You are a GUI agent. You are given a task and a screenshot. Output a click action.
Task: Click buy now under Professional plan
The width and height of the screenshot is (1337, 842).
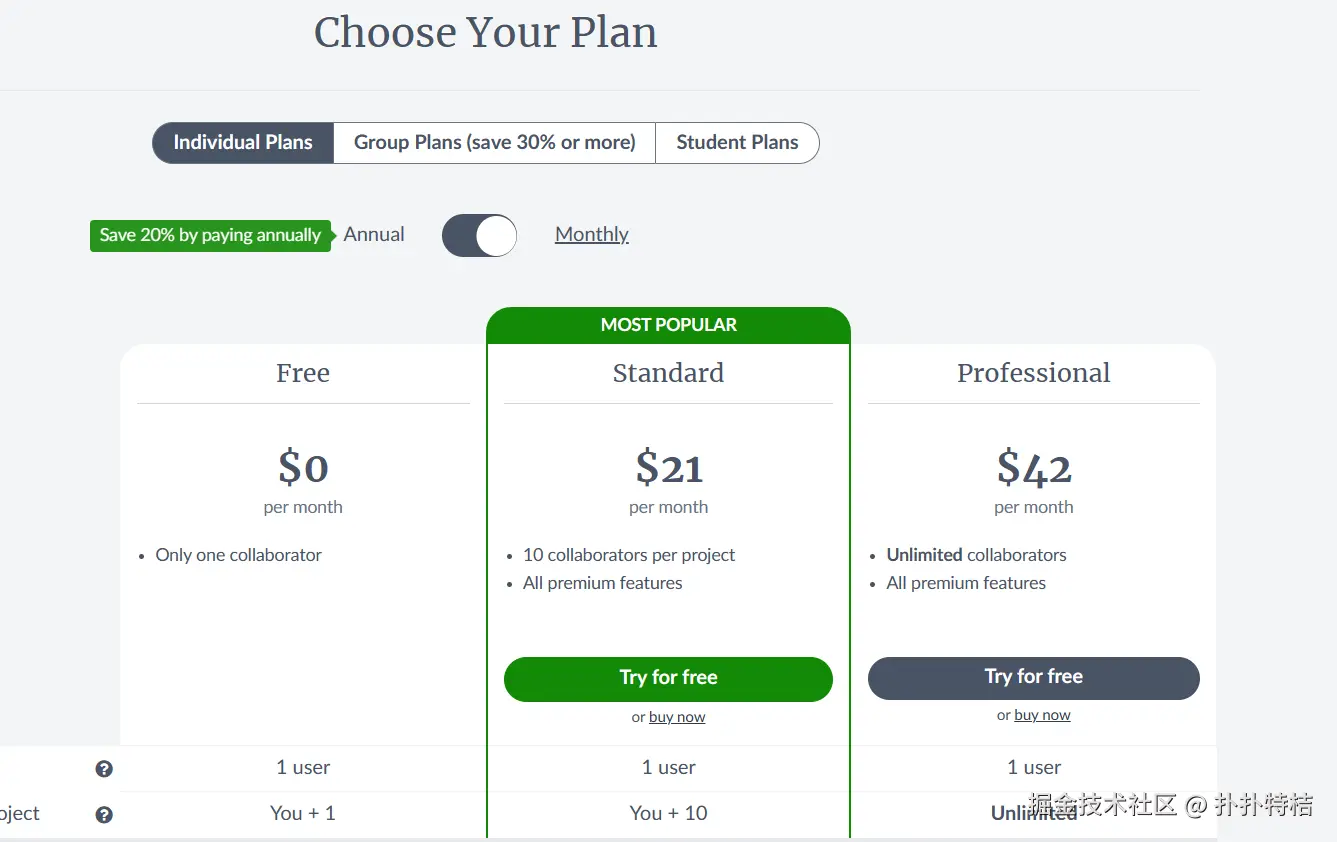(1042, 715)
